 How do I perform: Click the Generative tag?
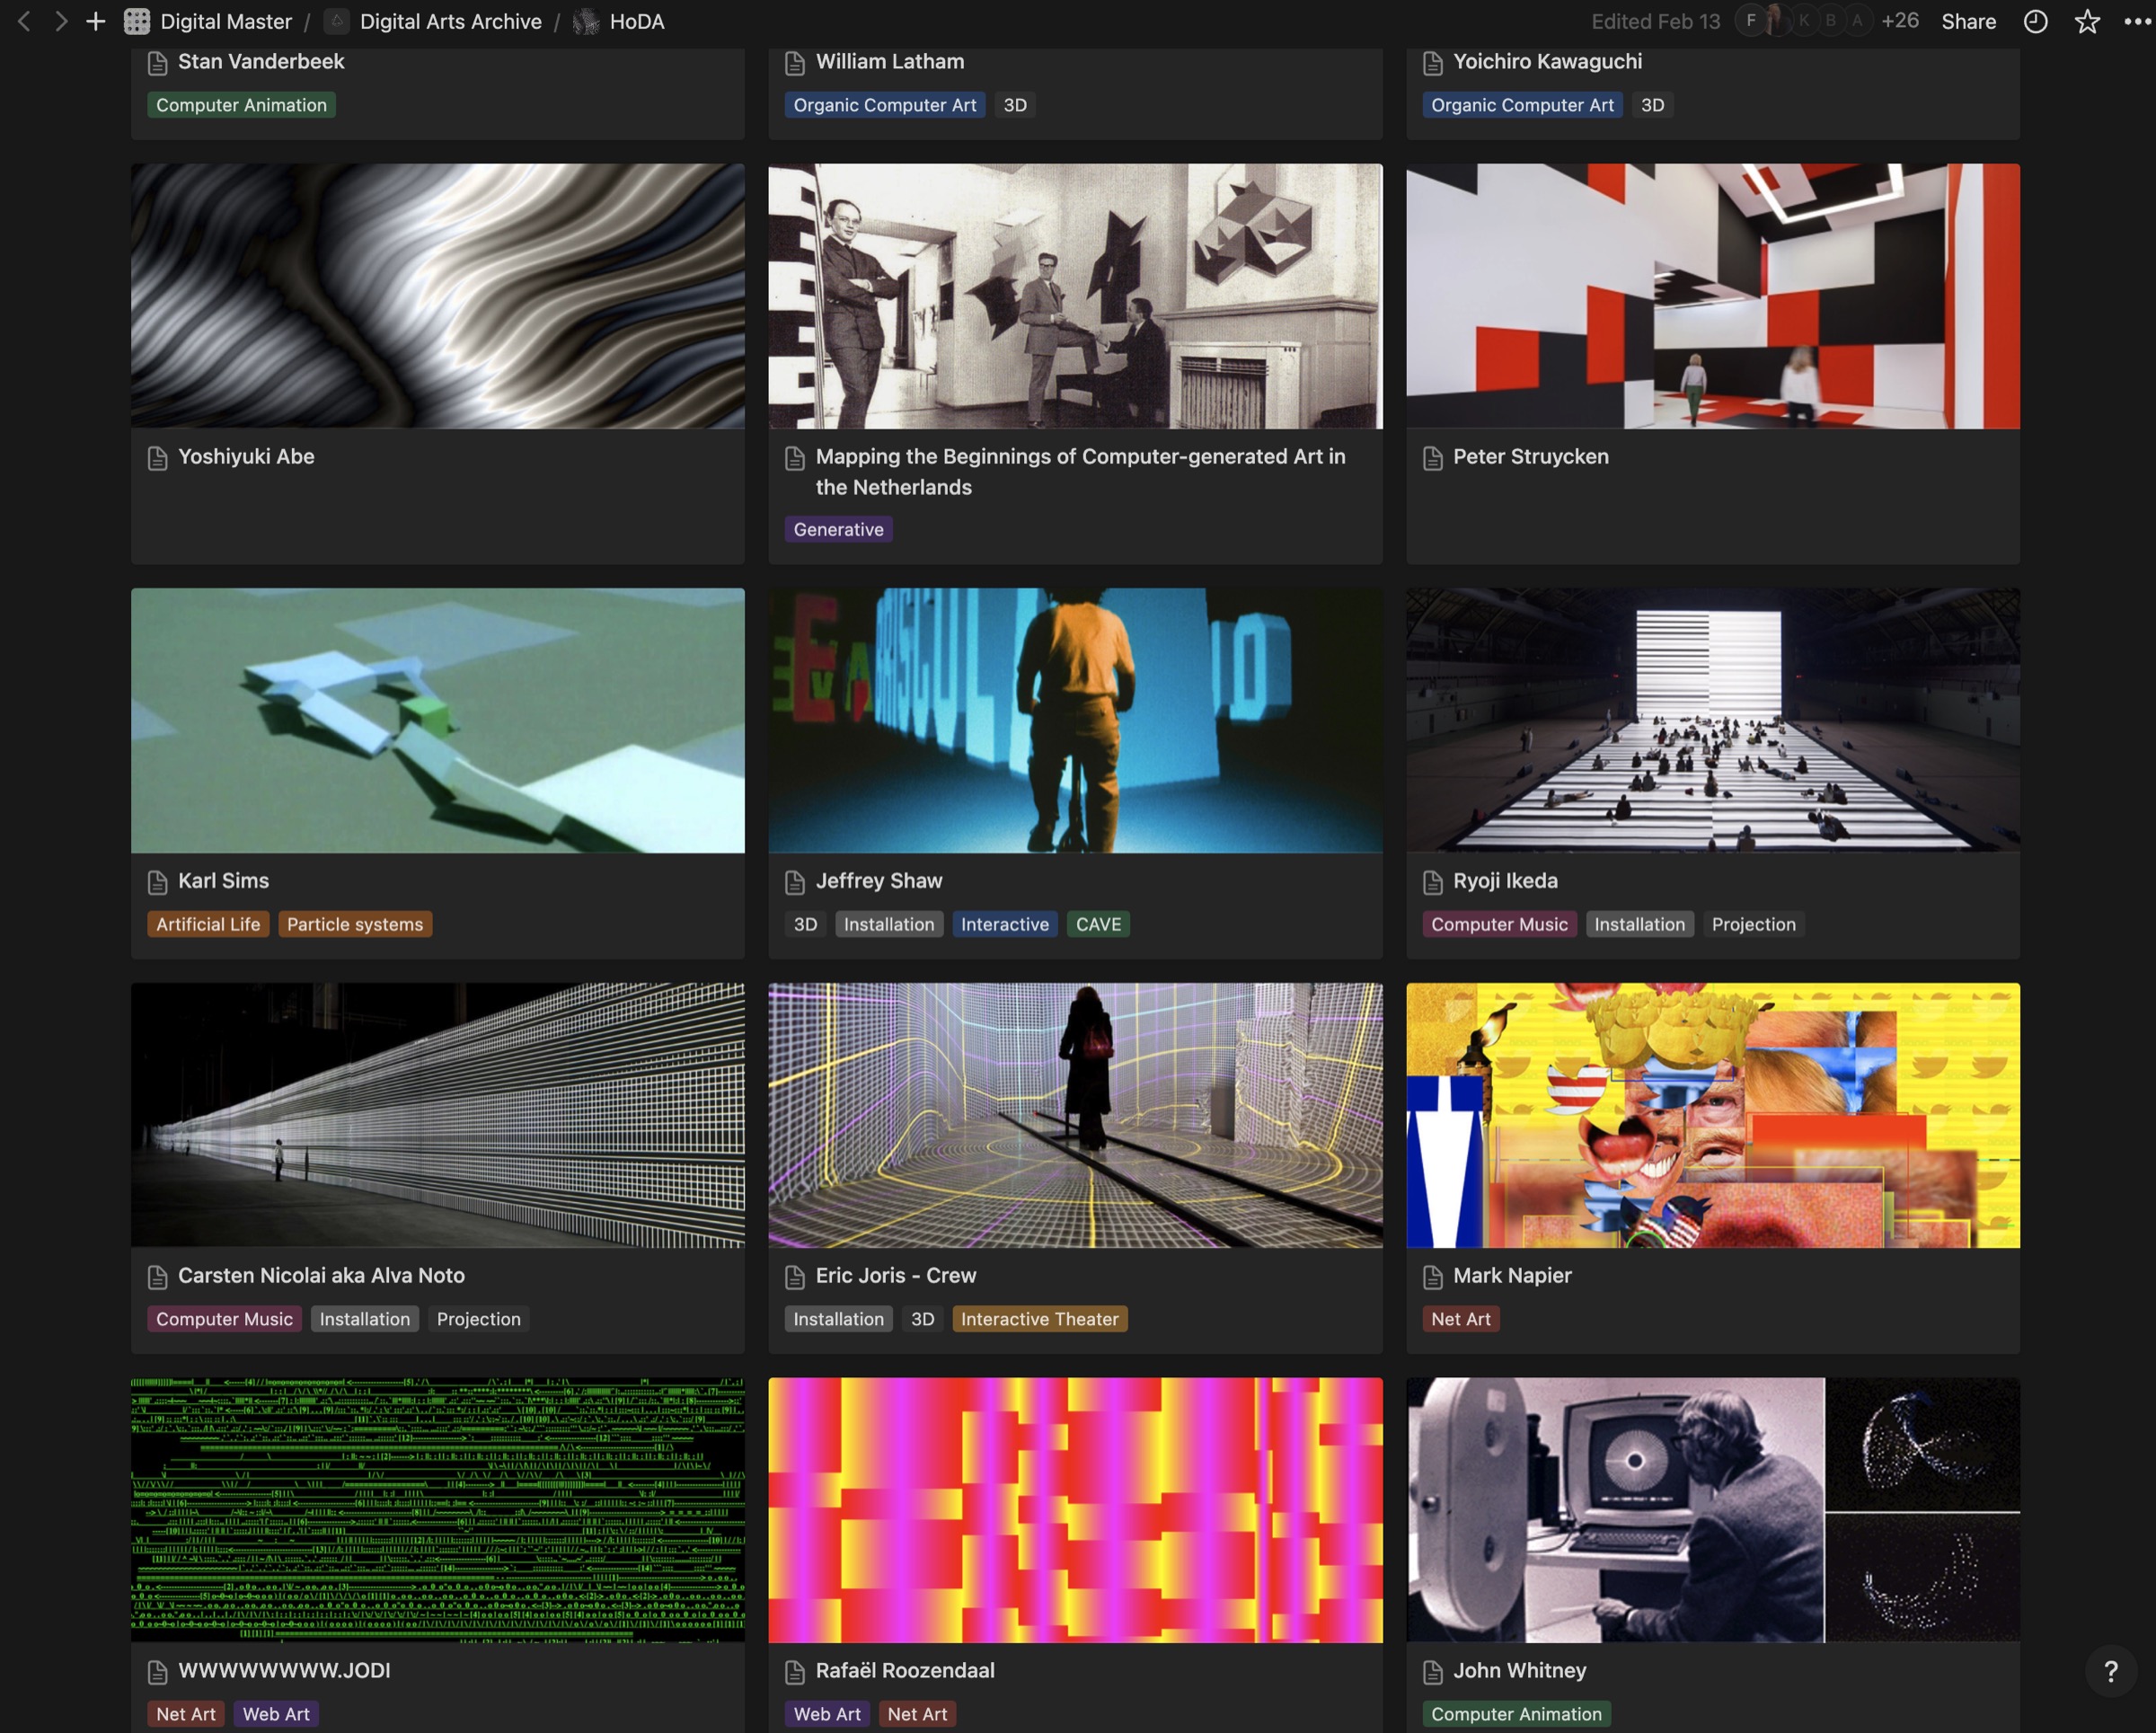(838, 529)
